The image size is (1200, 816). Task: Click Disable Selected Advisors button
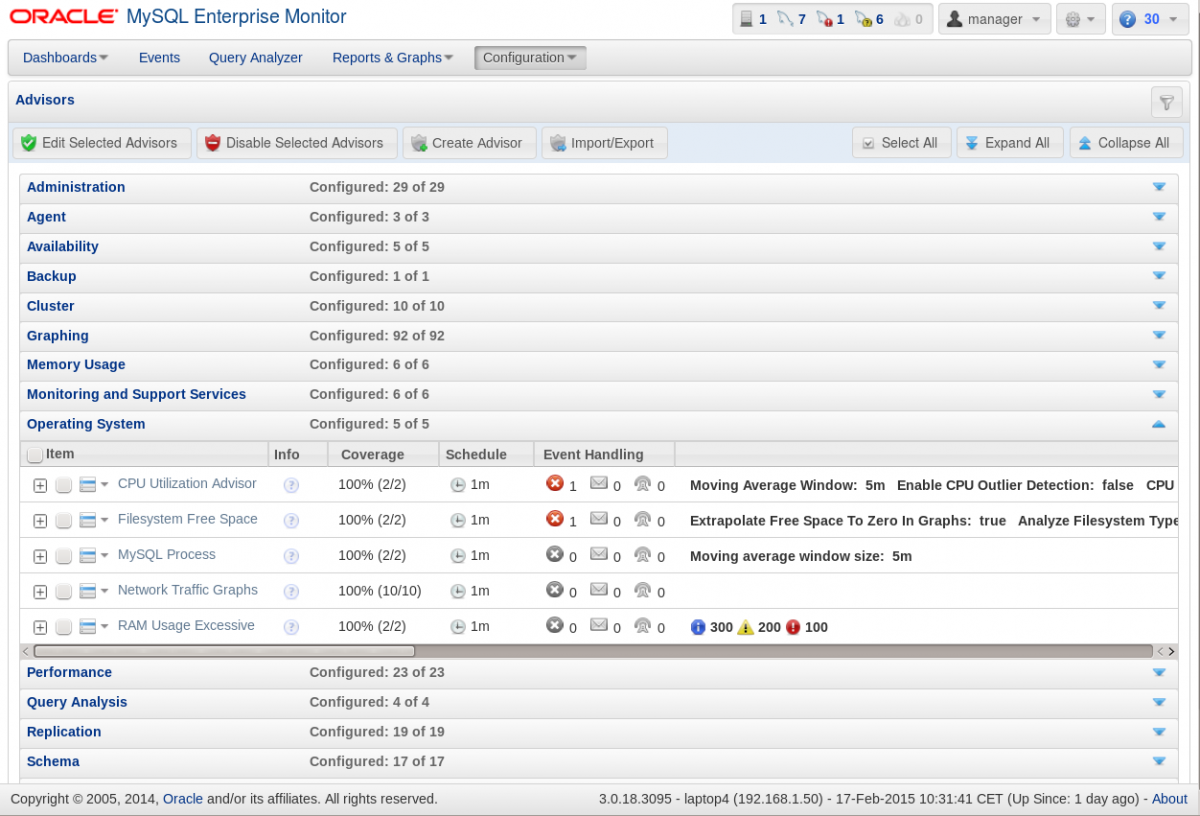coord(297,143)
